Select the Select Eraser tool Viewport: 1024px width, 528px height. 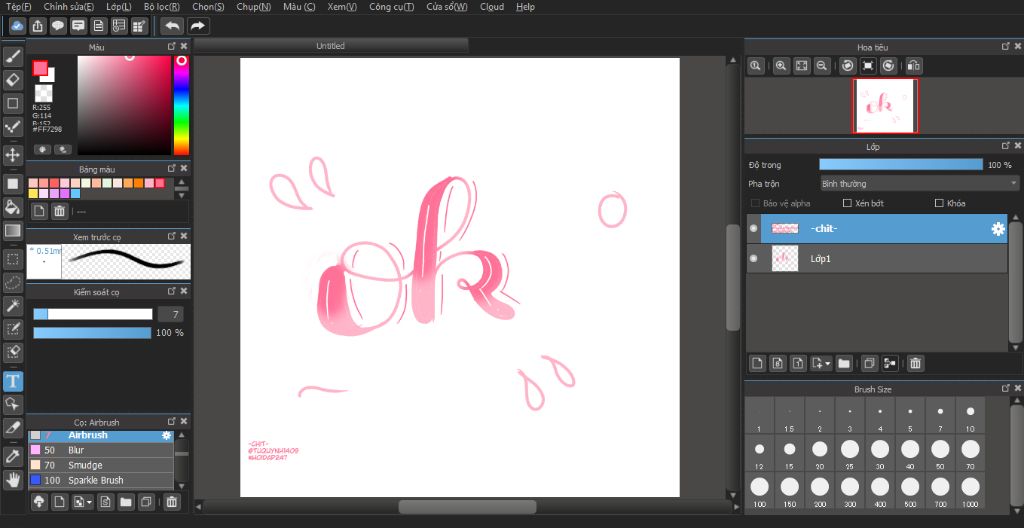pos(12,352)
